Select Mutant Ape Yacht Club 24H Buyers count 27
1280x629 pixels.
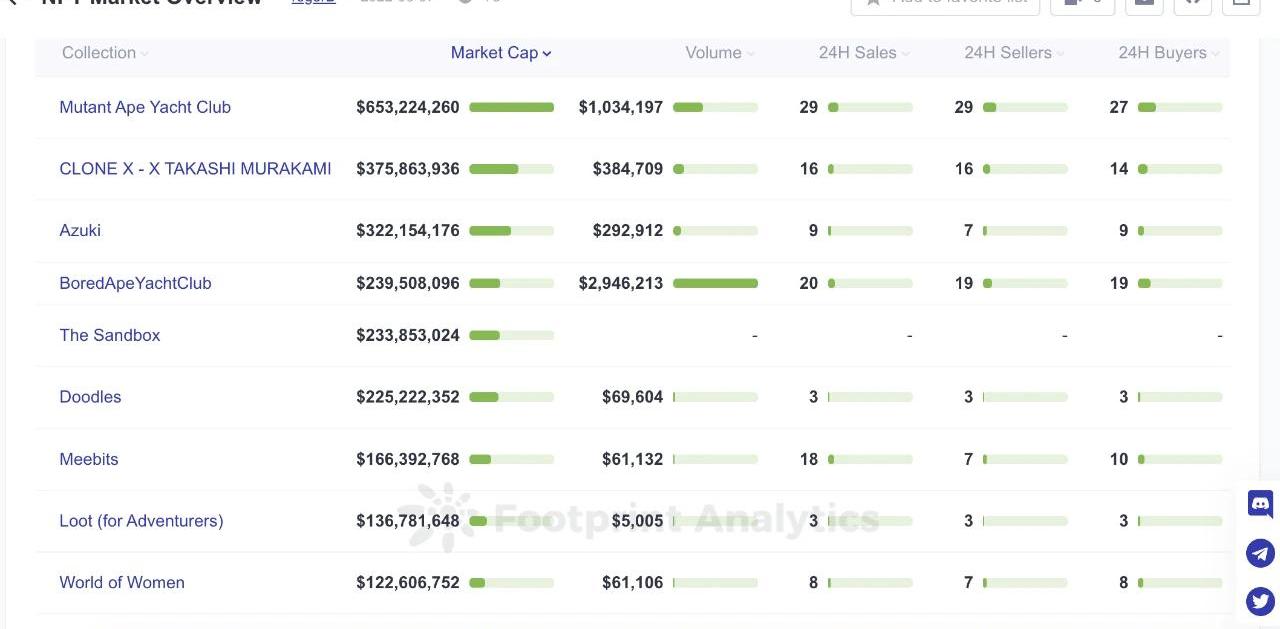[x=1119, y=107]
